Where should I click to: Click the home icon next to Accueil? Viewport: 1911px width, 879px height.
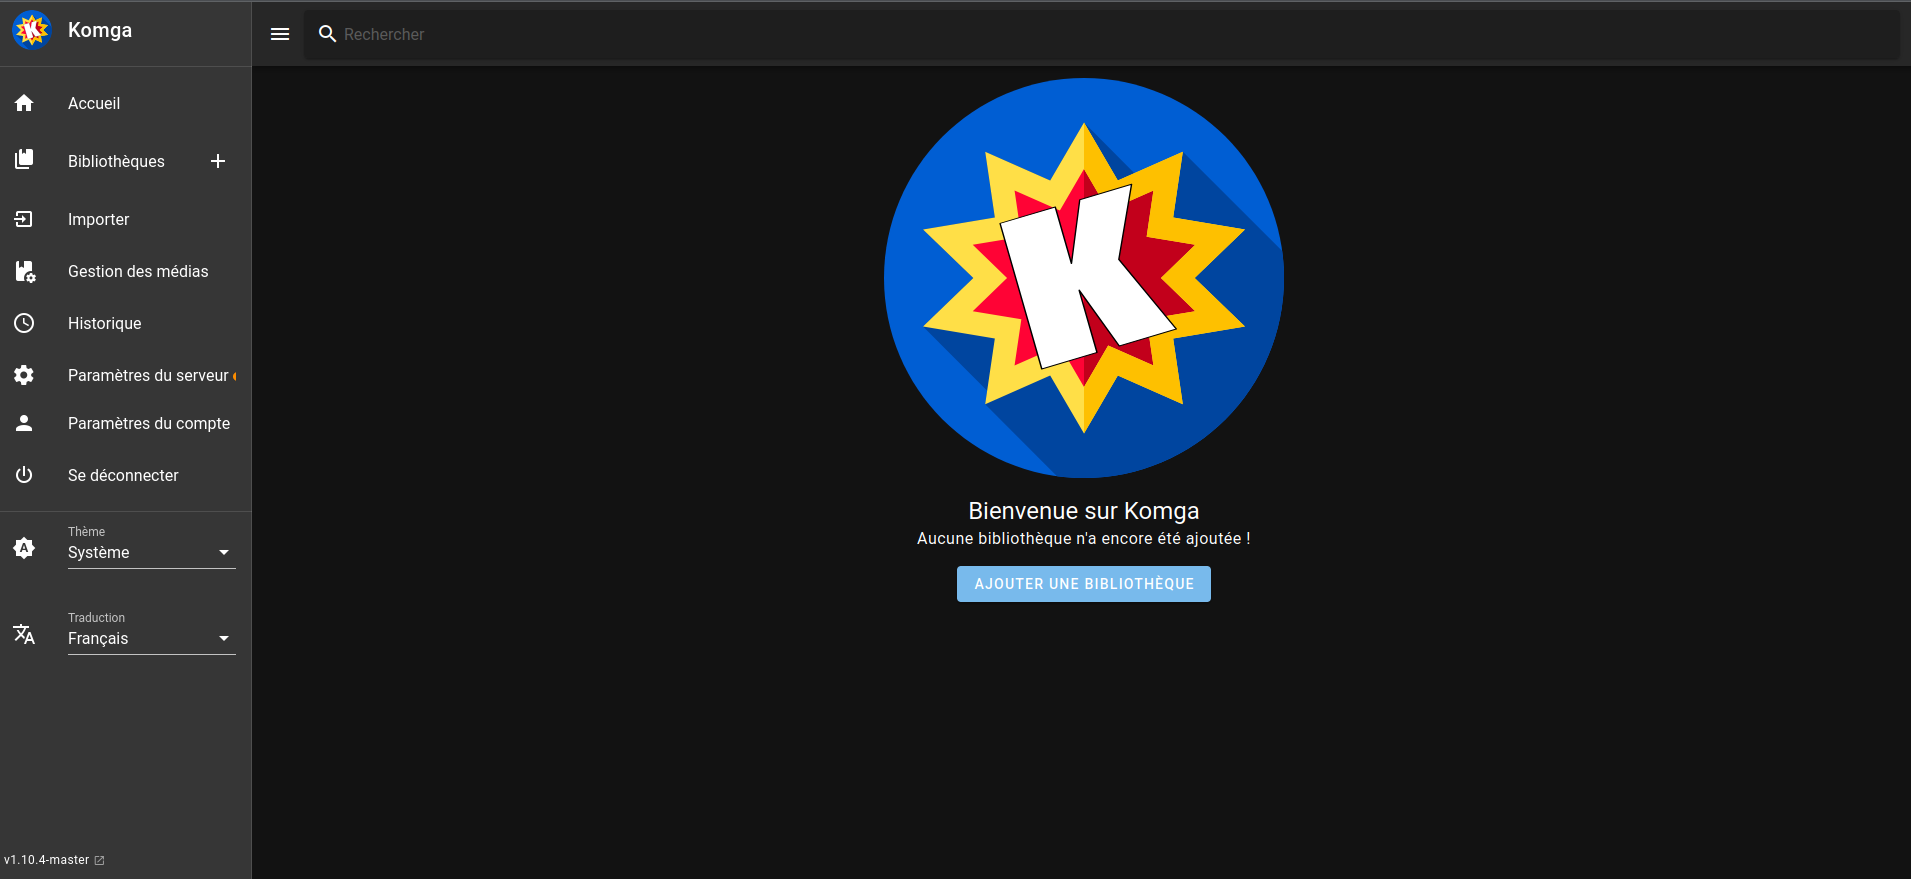(24, 103)
